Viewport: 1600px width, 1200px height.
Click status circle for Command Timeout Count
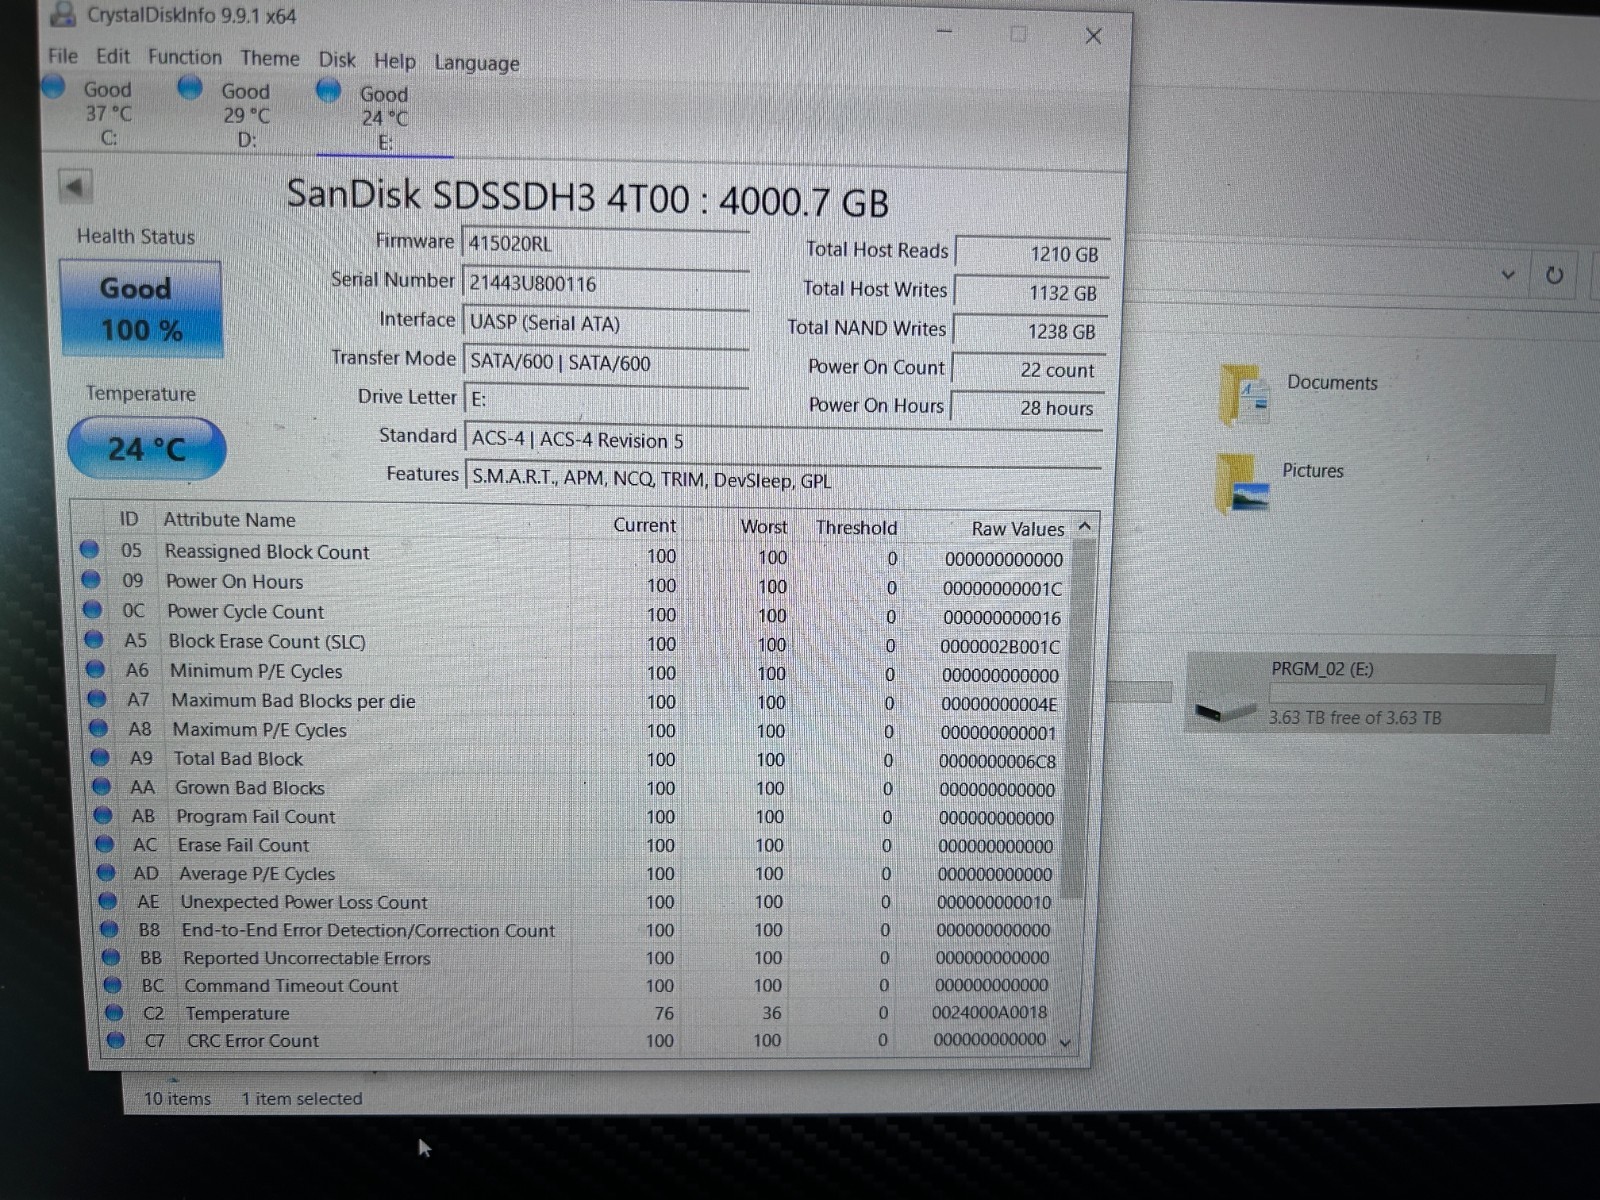point(112,985)
